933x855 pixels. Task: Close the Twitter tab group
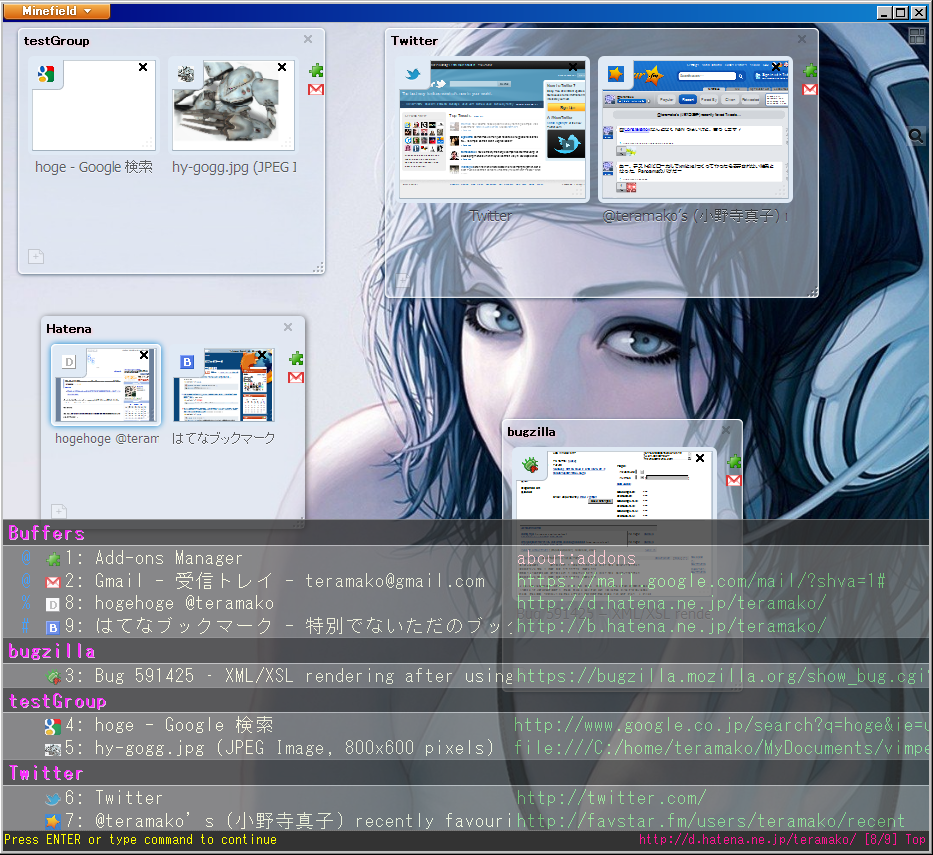[x=801, y=39]
